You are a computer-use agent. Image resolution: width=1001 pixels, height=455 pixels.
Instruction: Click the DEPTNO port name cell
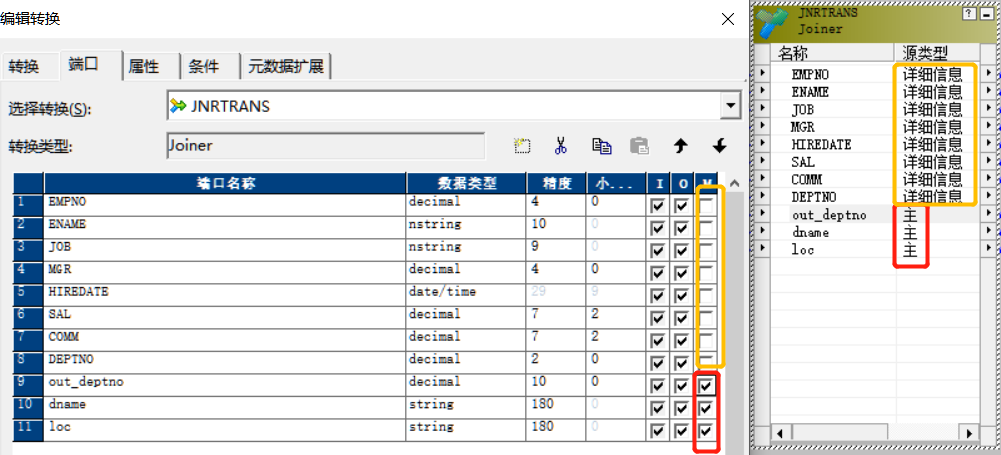[x=225, y=362]
